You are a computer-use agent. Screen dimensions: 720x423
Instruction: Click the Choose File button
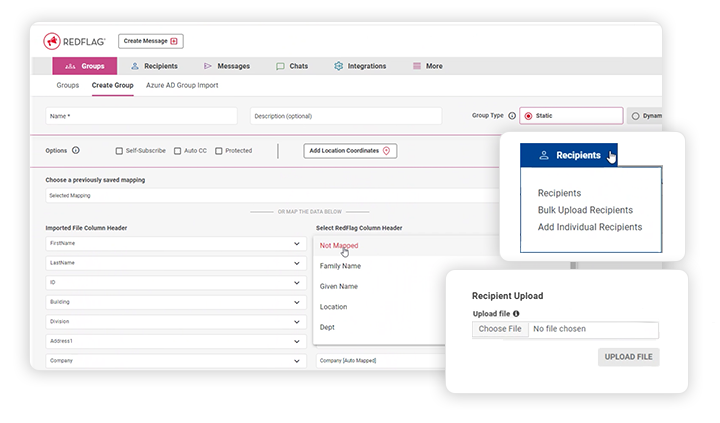(500, 329)
